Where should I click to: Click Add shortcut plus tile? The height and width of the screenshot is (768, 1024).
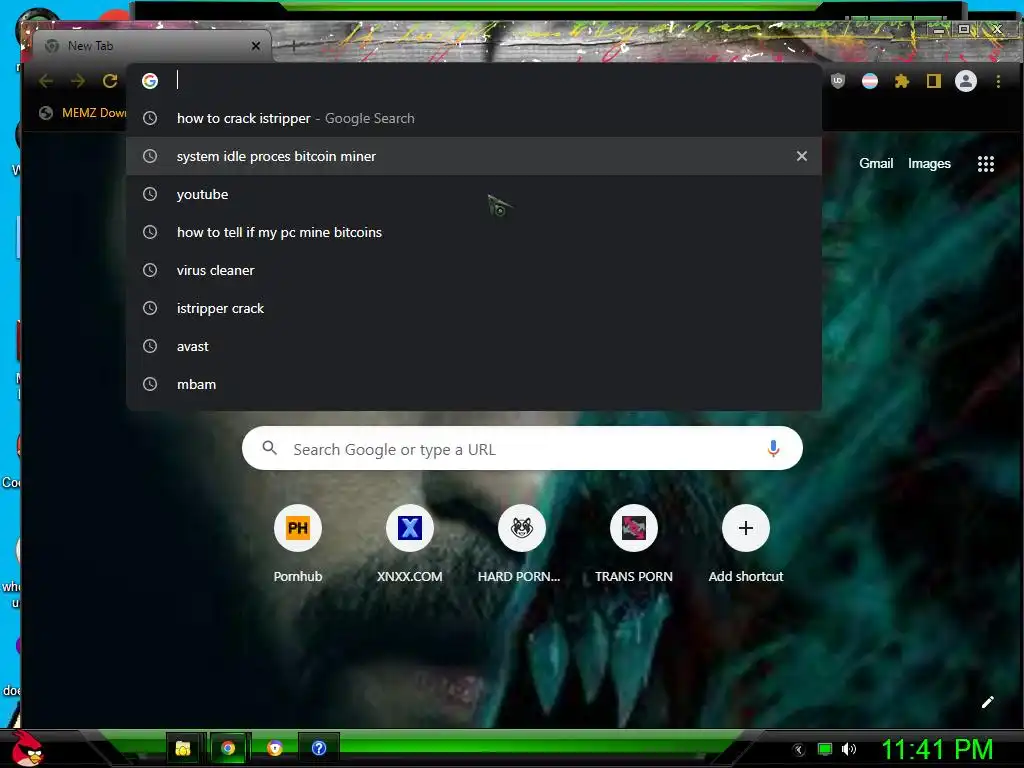746,543
